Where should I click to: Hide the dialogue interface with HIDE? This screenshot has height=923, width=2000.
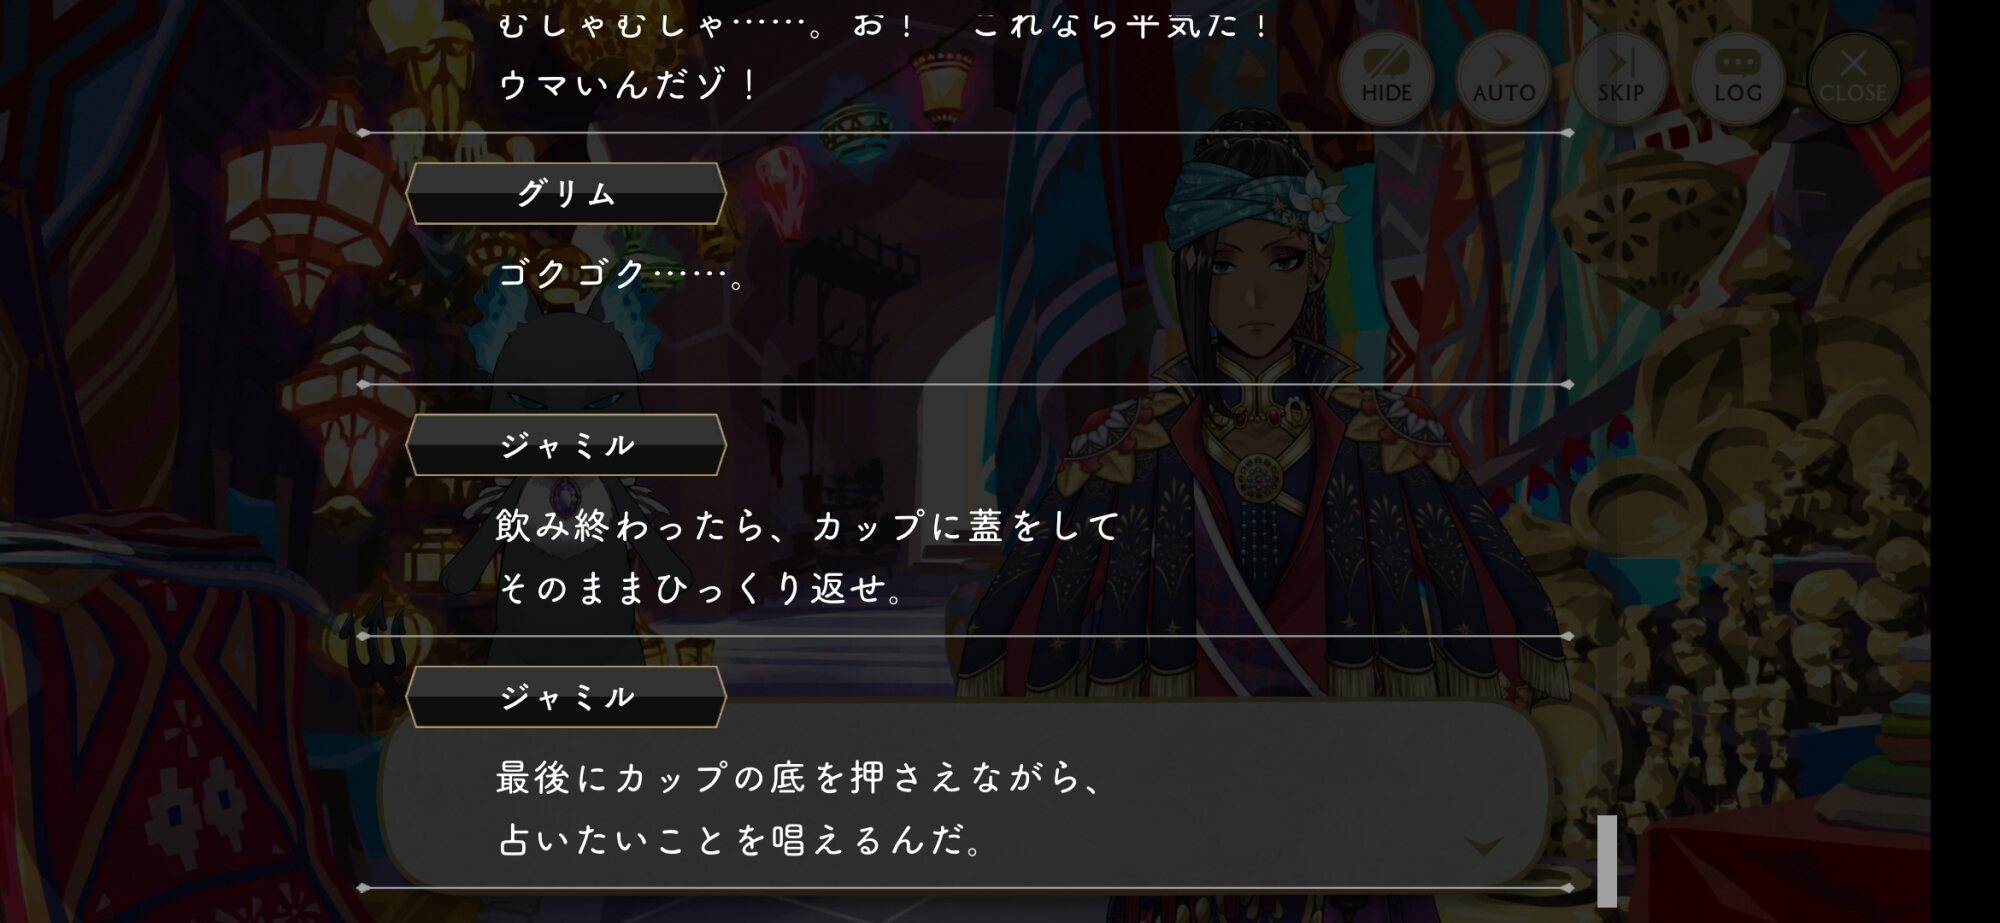1386,76
